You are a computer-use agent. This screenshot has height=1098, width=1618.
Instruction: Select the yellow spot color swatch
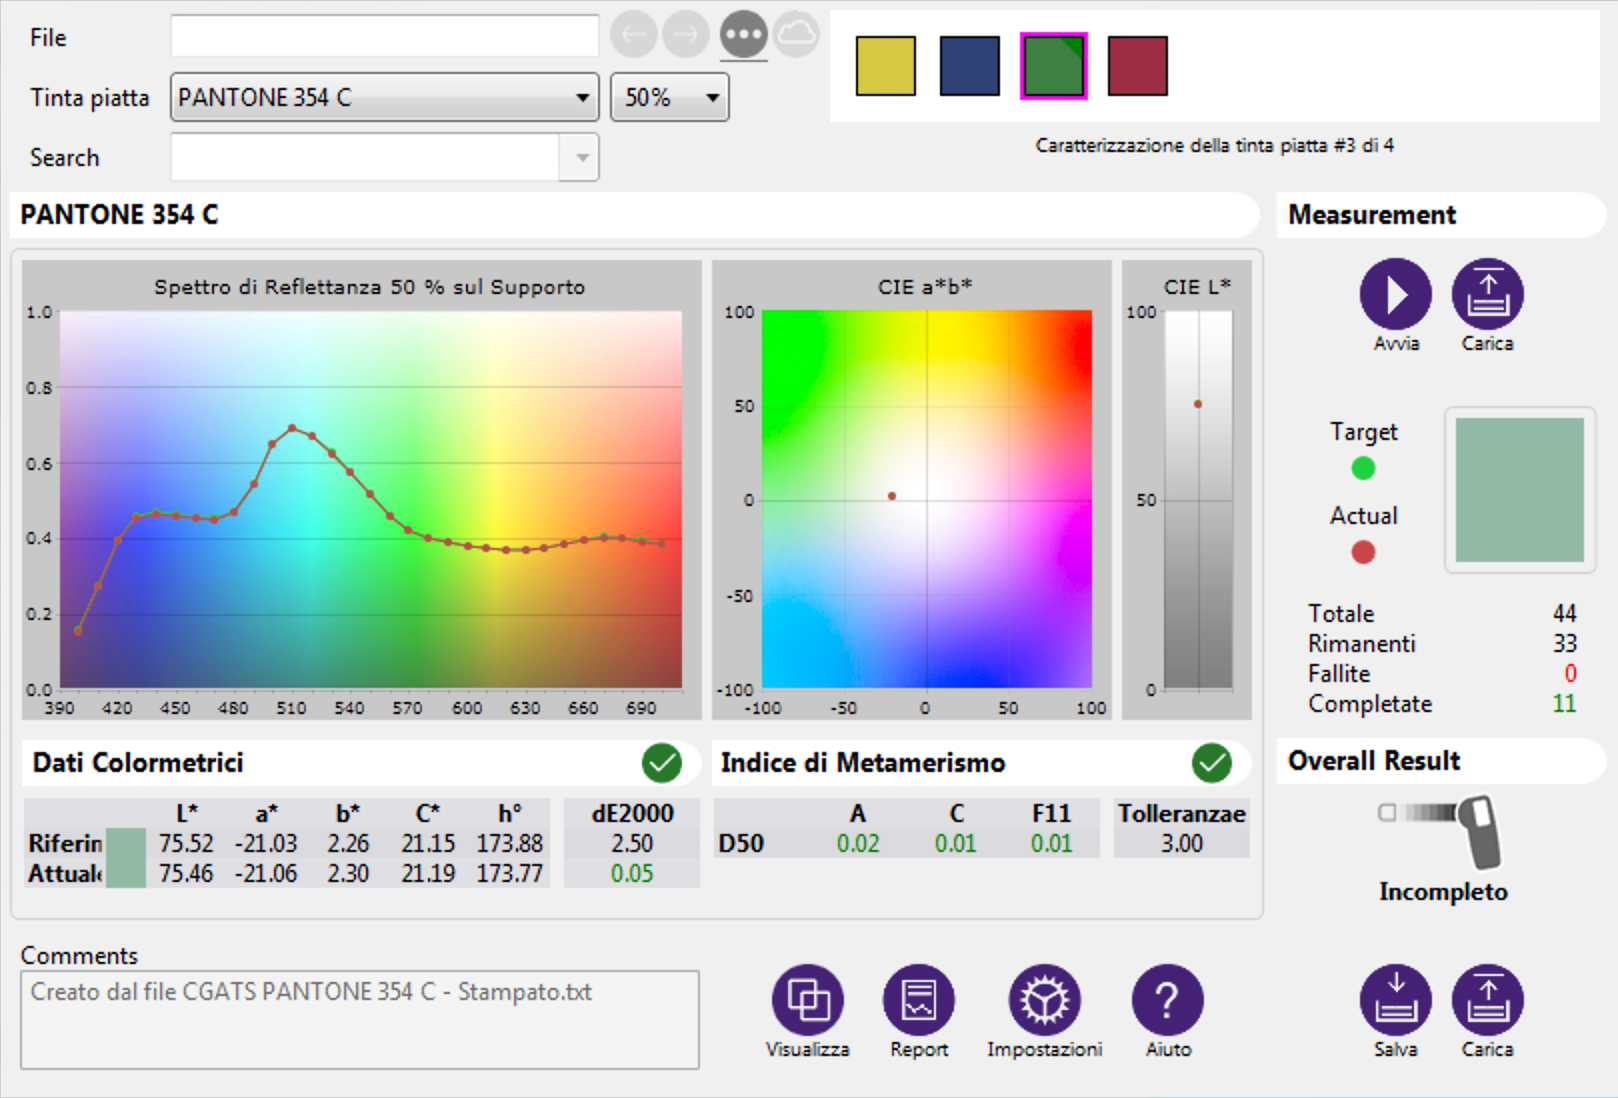(885, 66)
